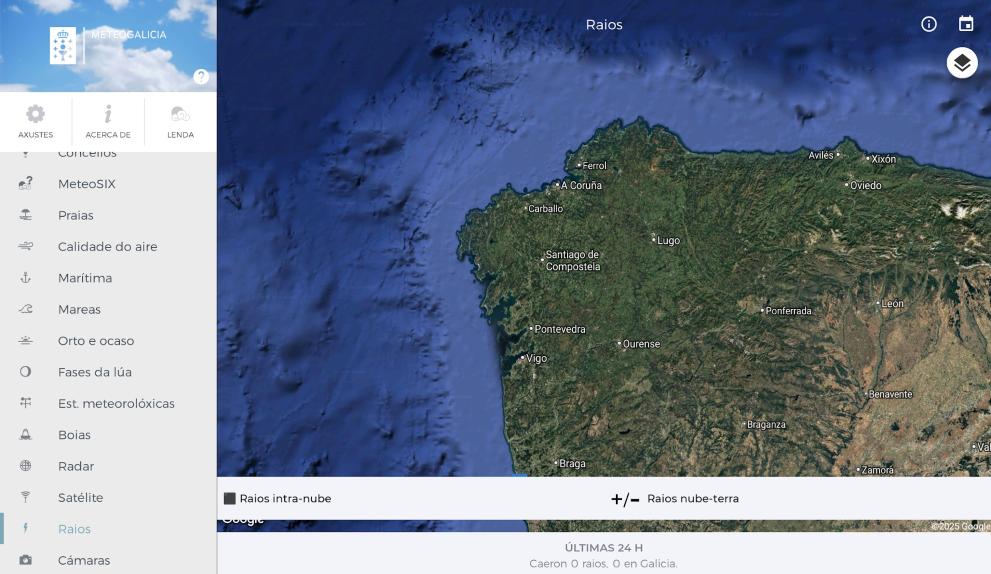Click the METEOGALICIA header text

coord(129,35)
